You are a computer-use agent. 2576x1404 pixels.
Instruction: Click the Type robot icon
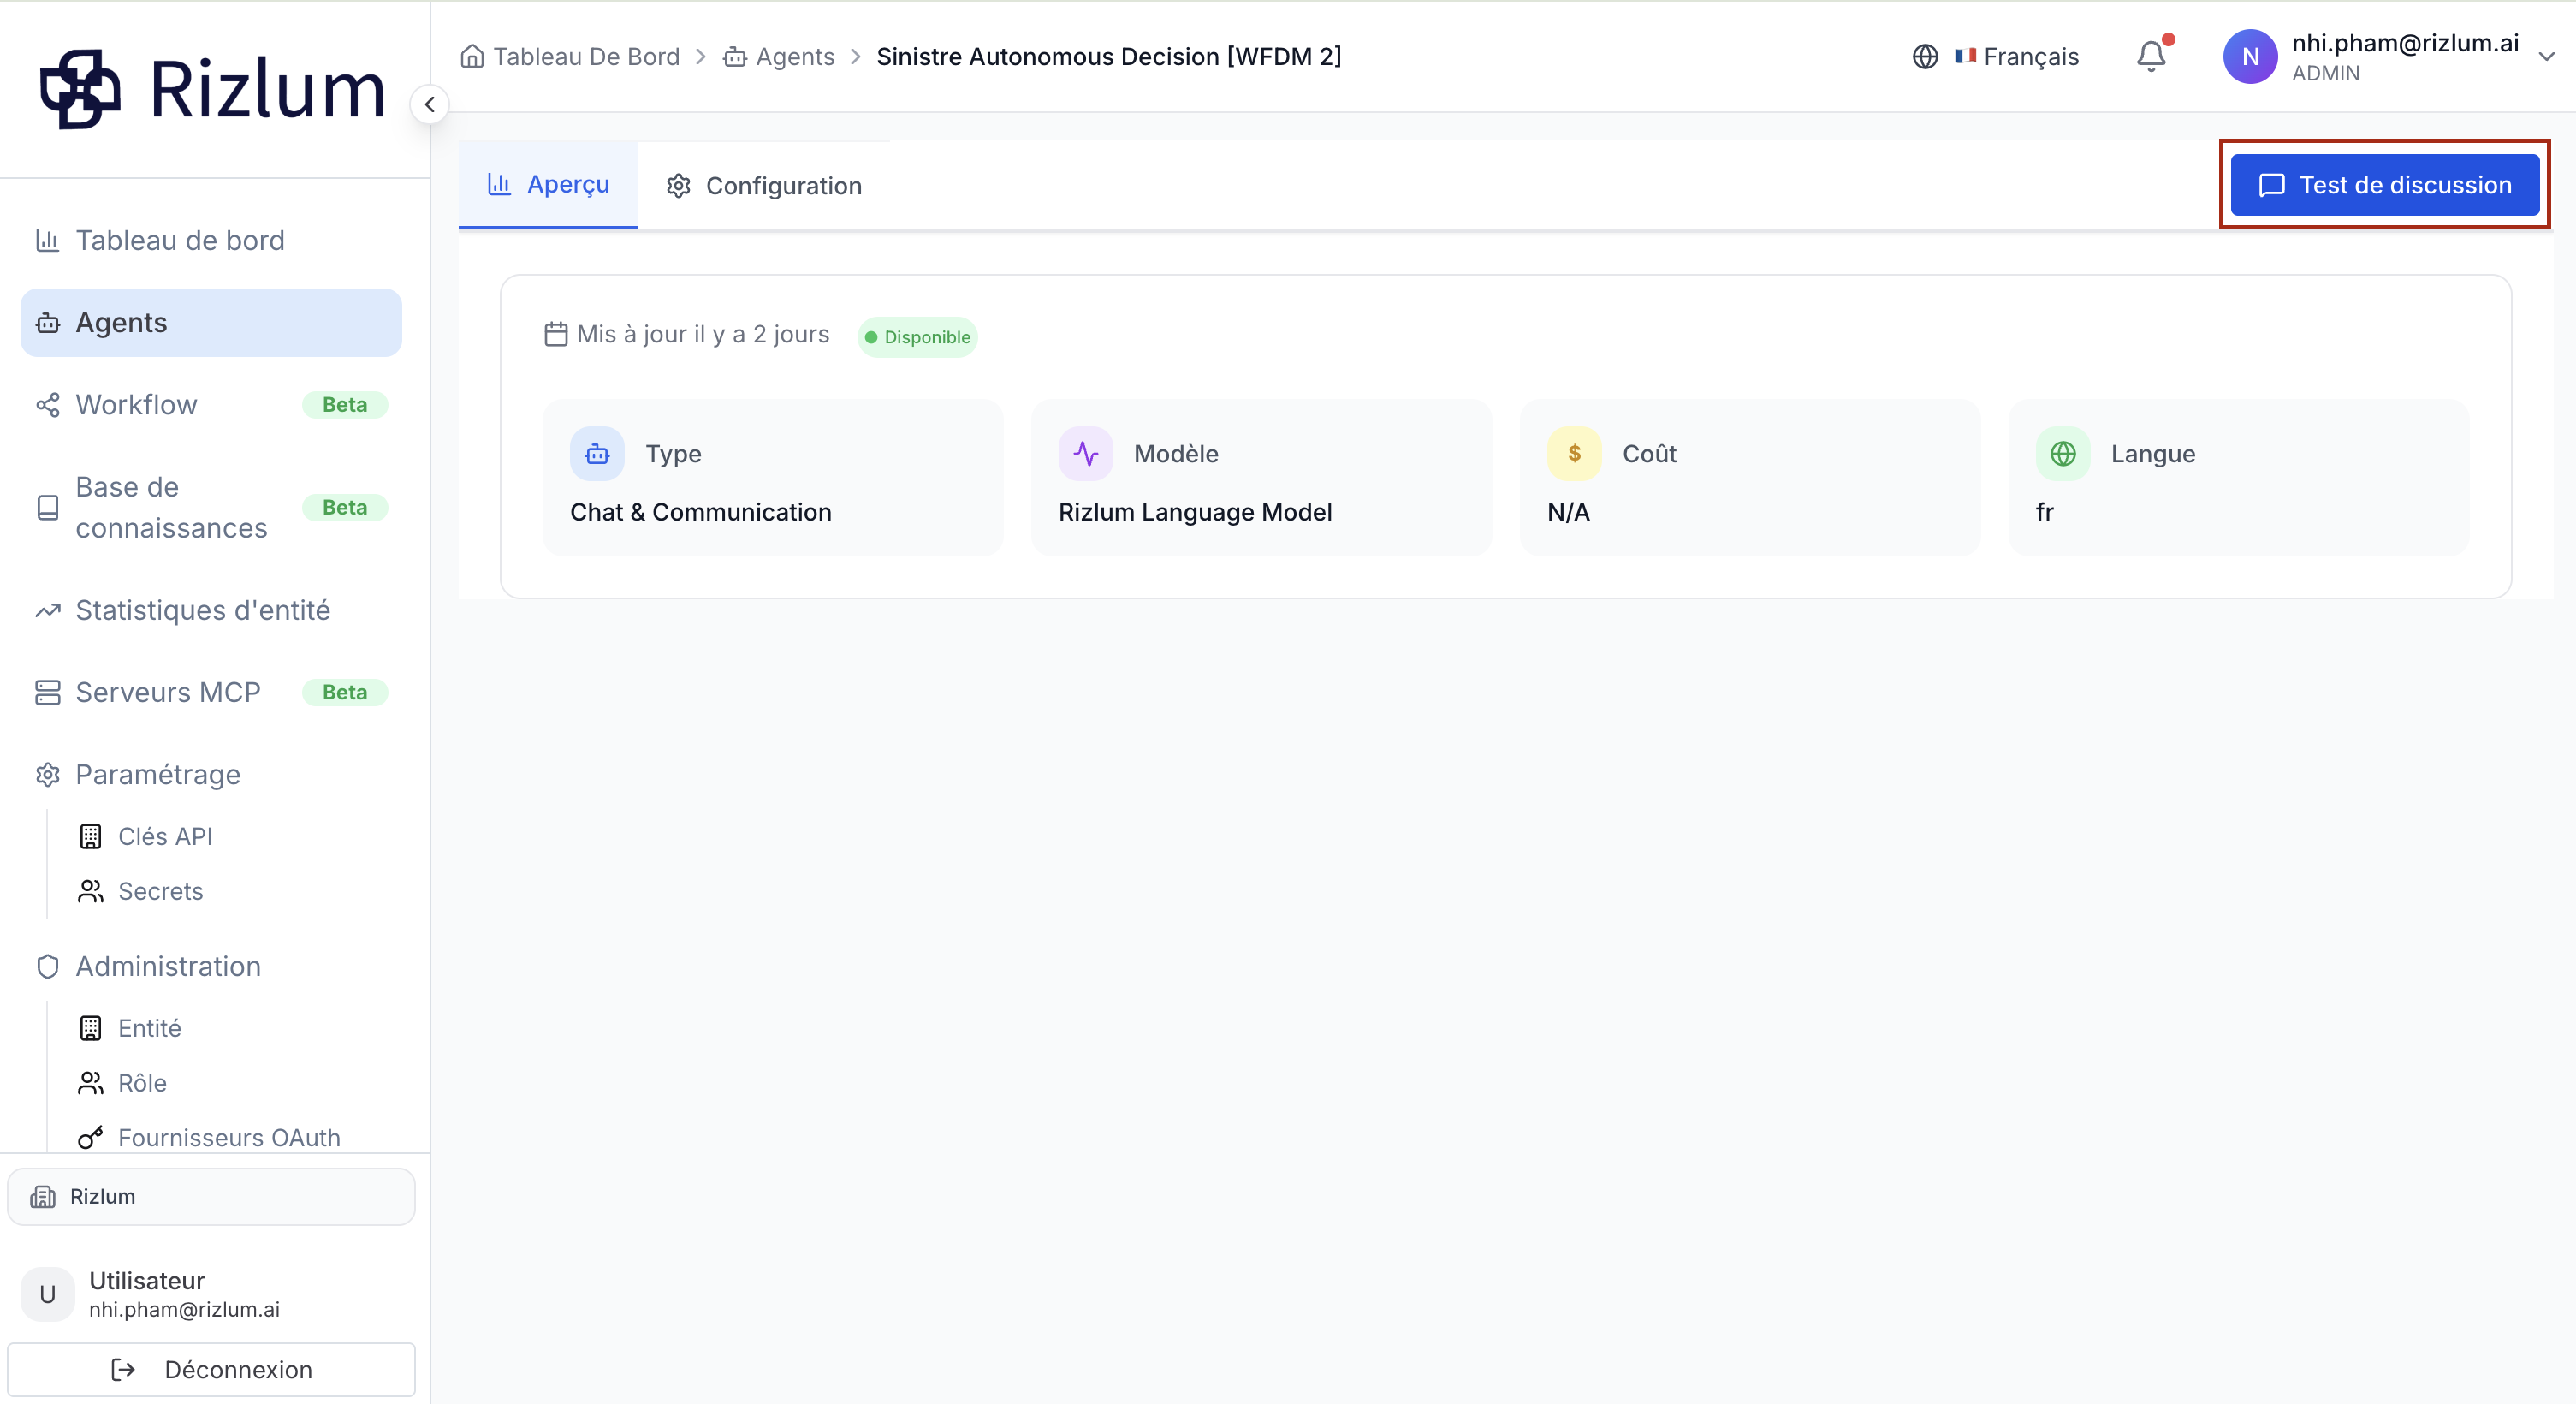click(597, 454)
